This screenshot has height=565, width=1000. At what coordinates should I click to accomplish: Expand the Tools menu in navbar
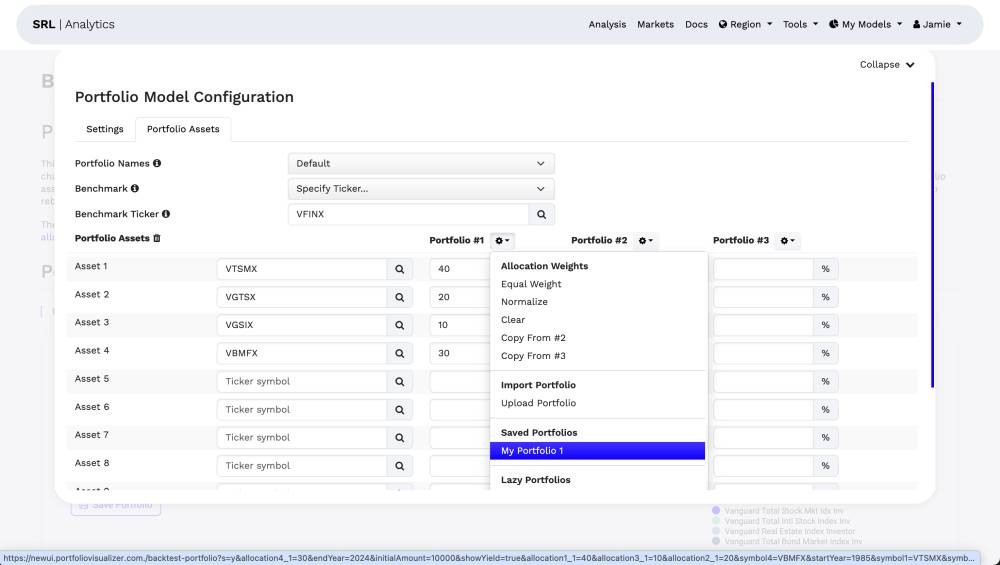(x=800, y=24)
